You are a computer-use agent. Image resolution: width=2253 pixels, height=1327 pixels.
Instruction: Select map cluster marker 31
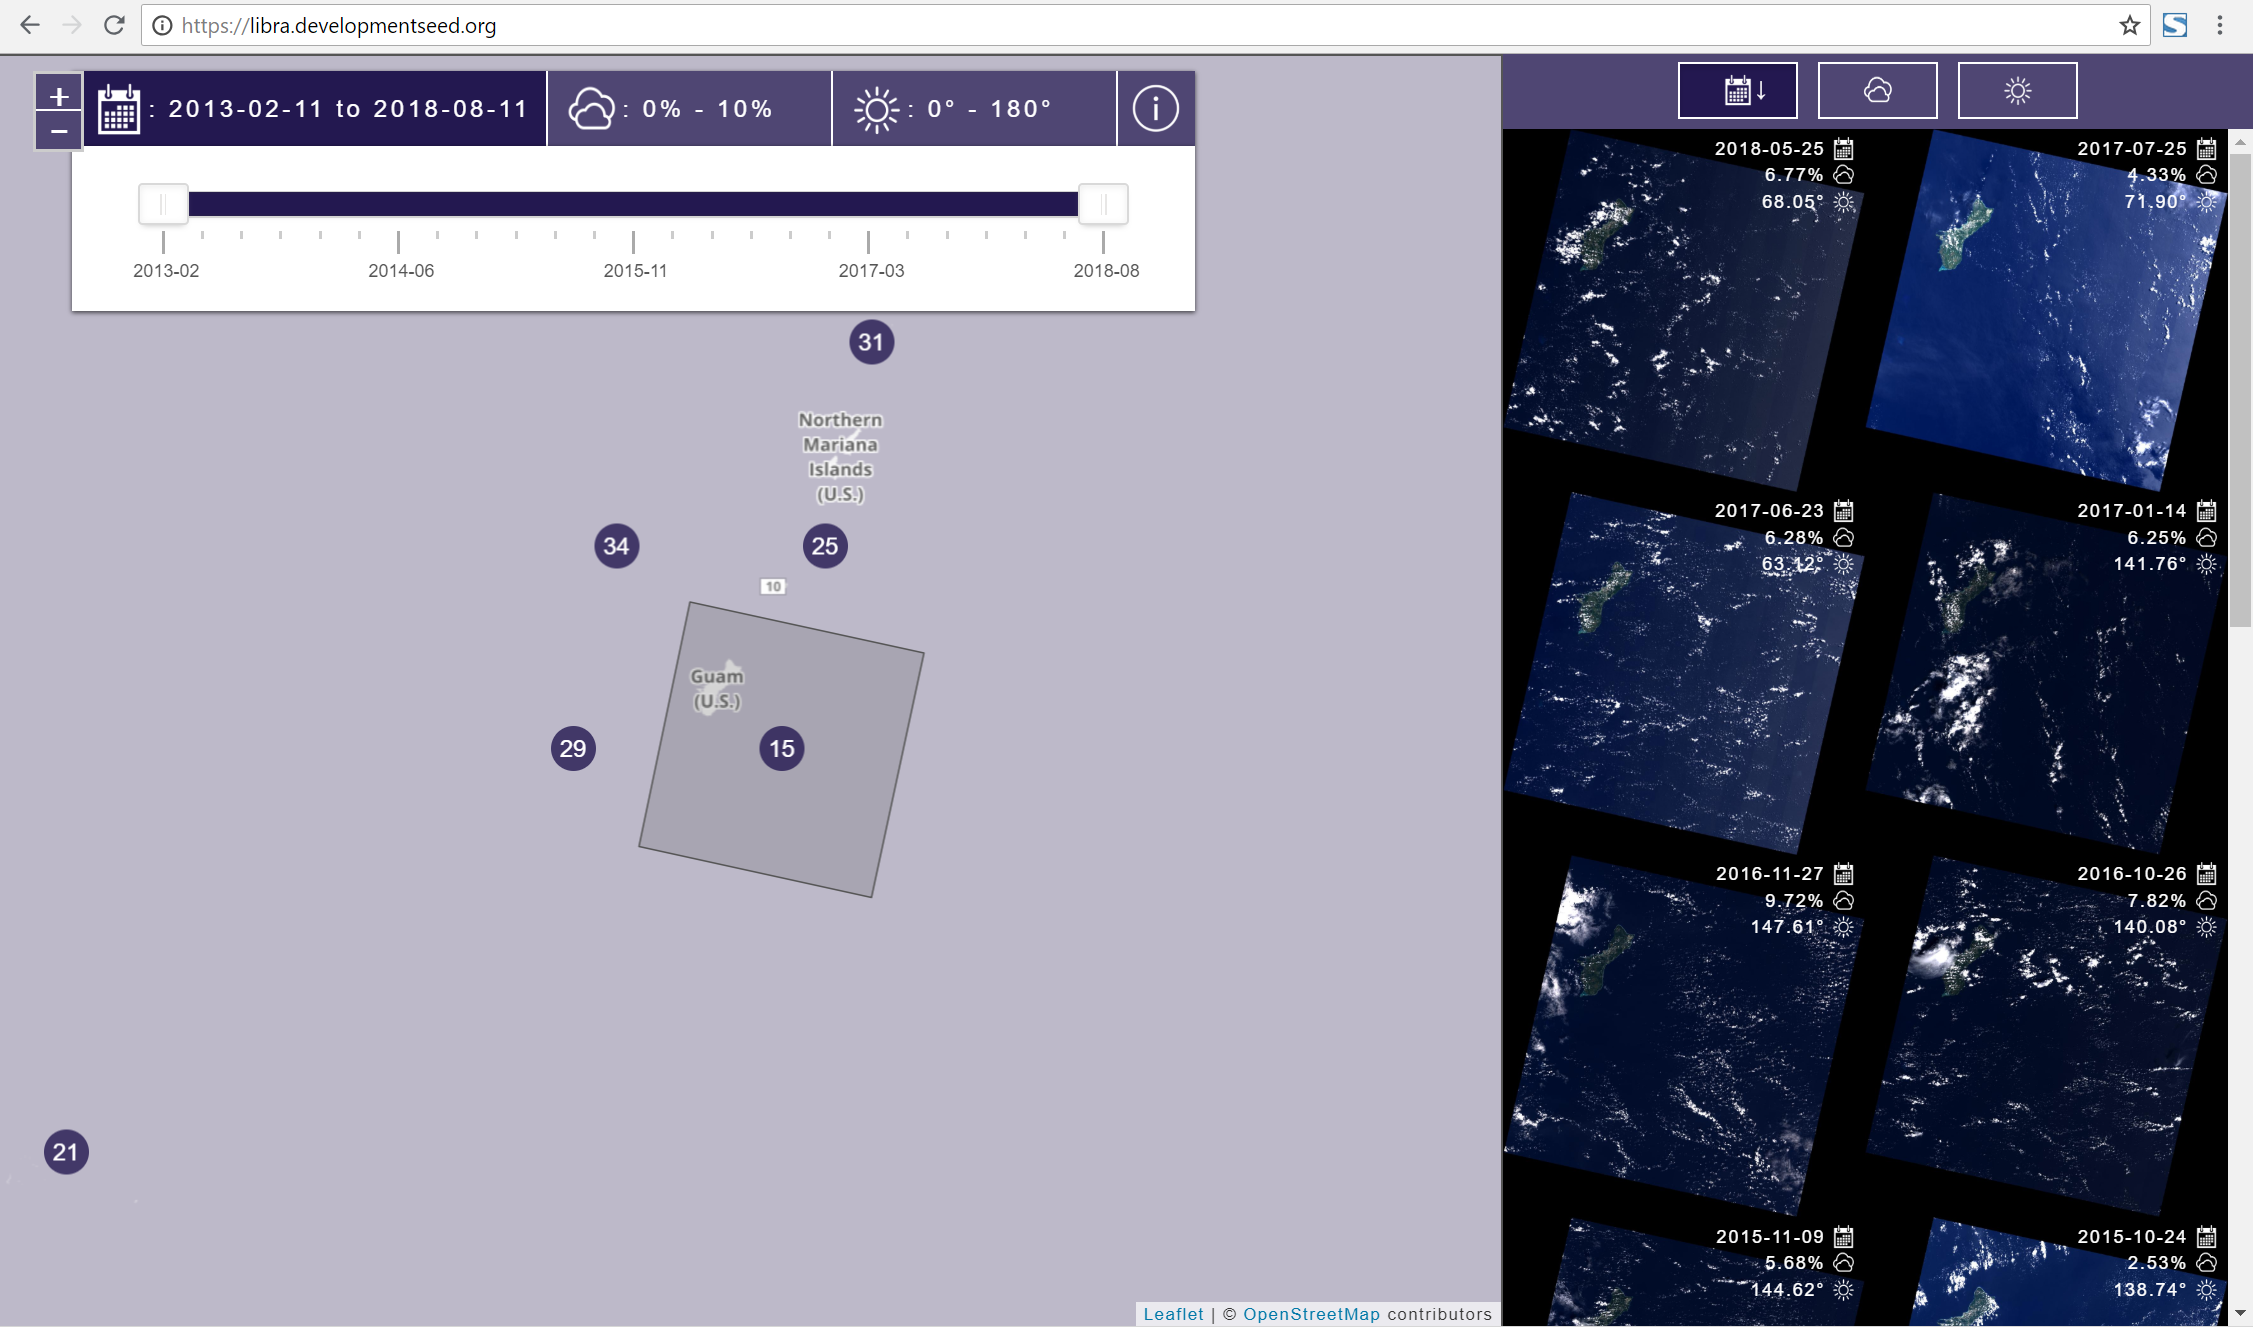tap(871, 342)
